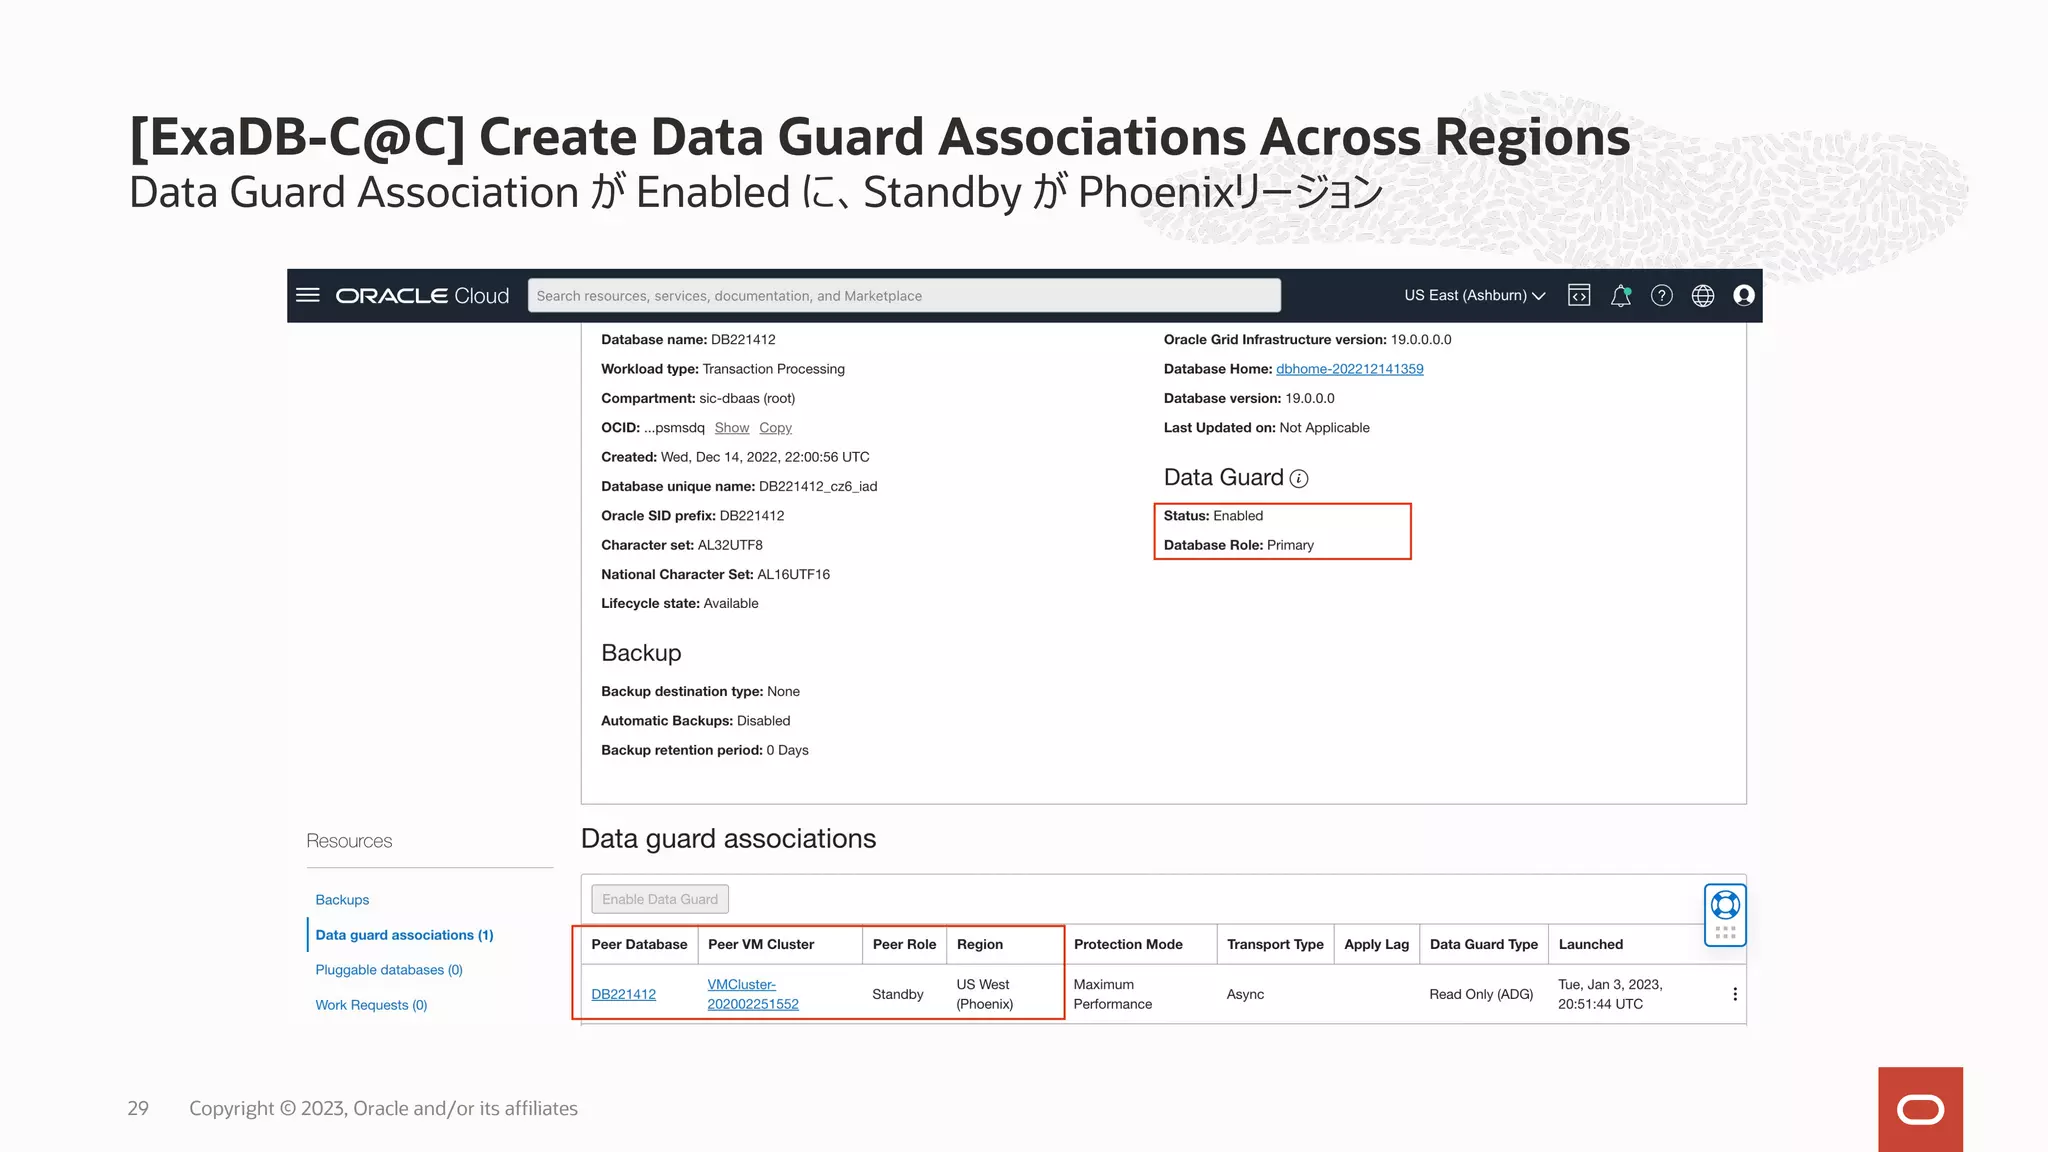Open Pluggable databases (0)
Image resolution: width=2048 pixels, height=1152 pixels.
click(x=389, y=970)
